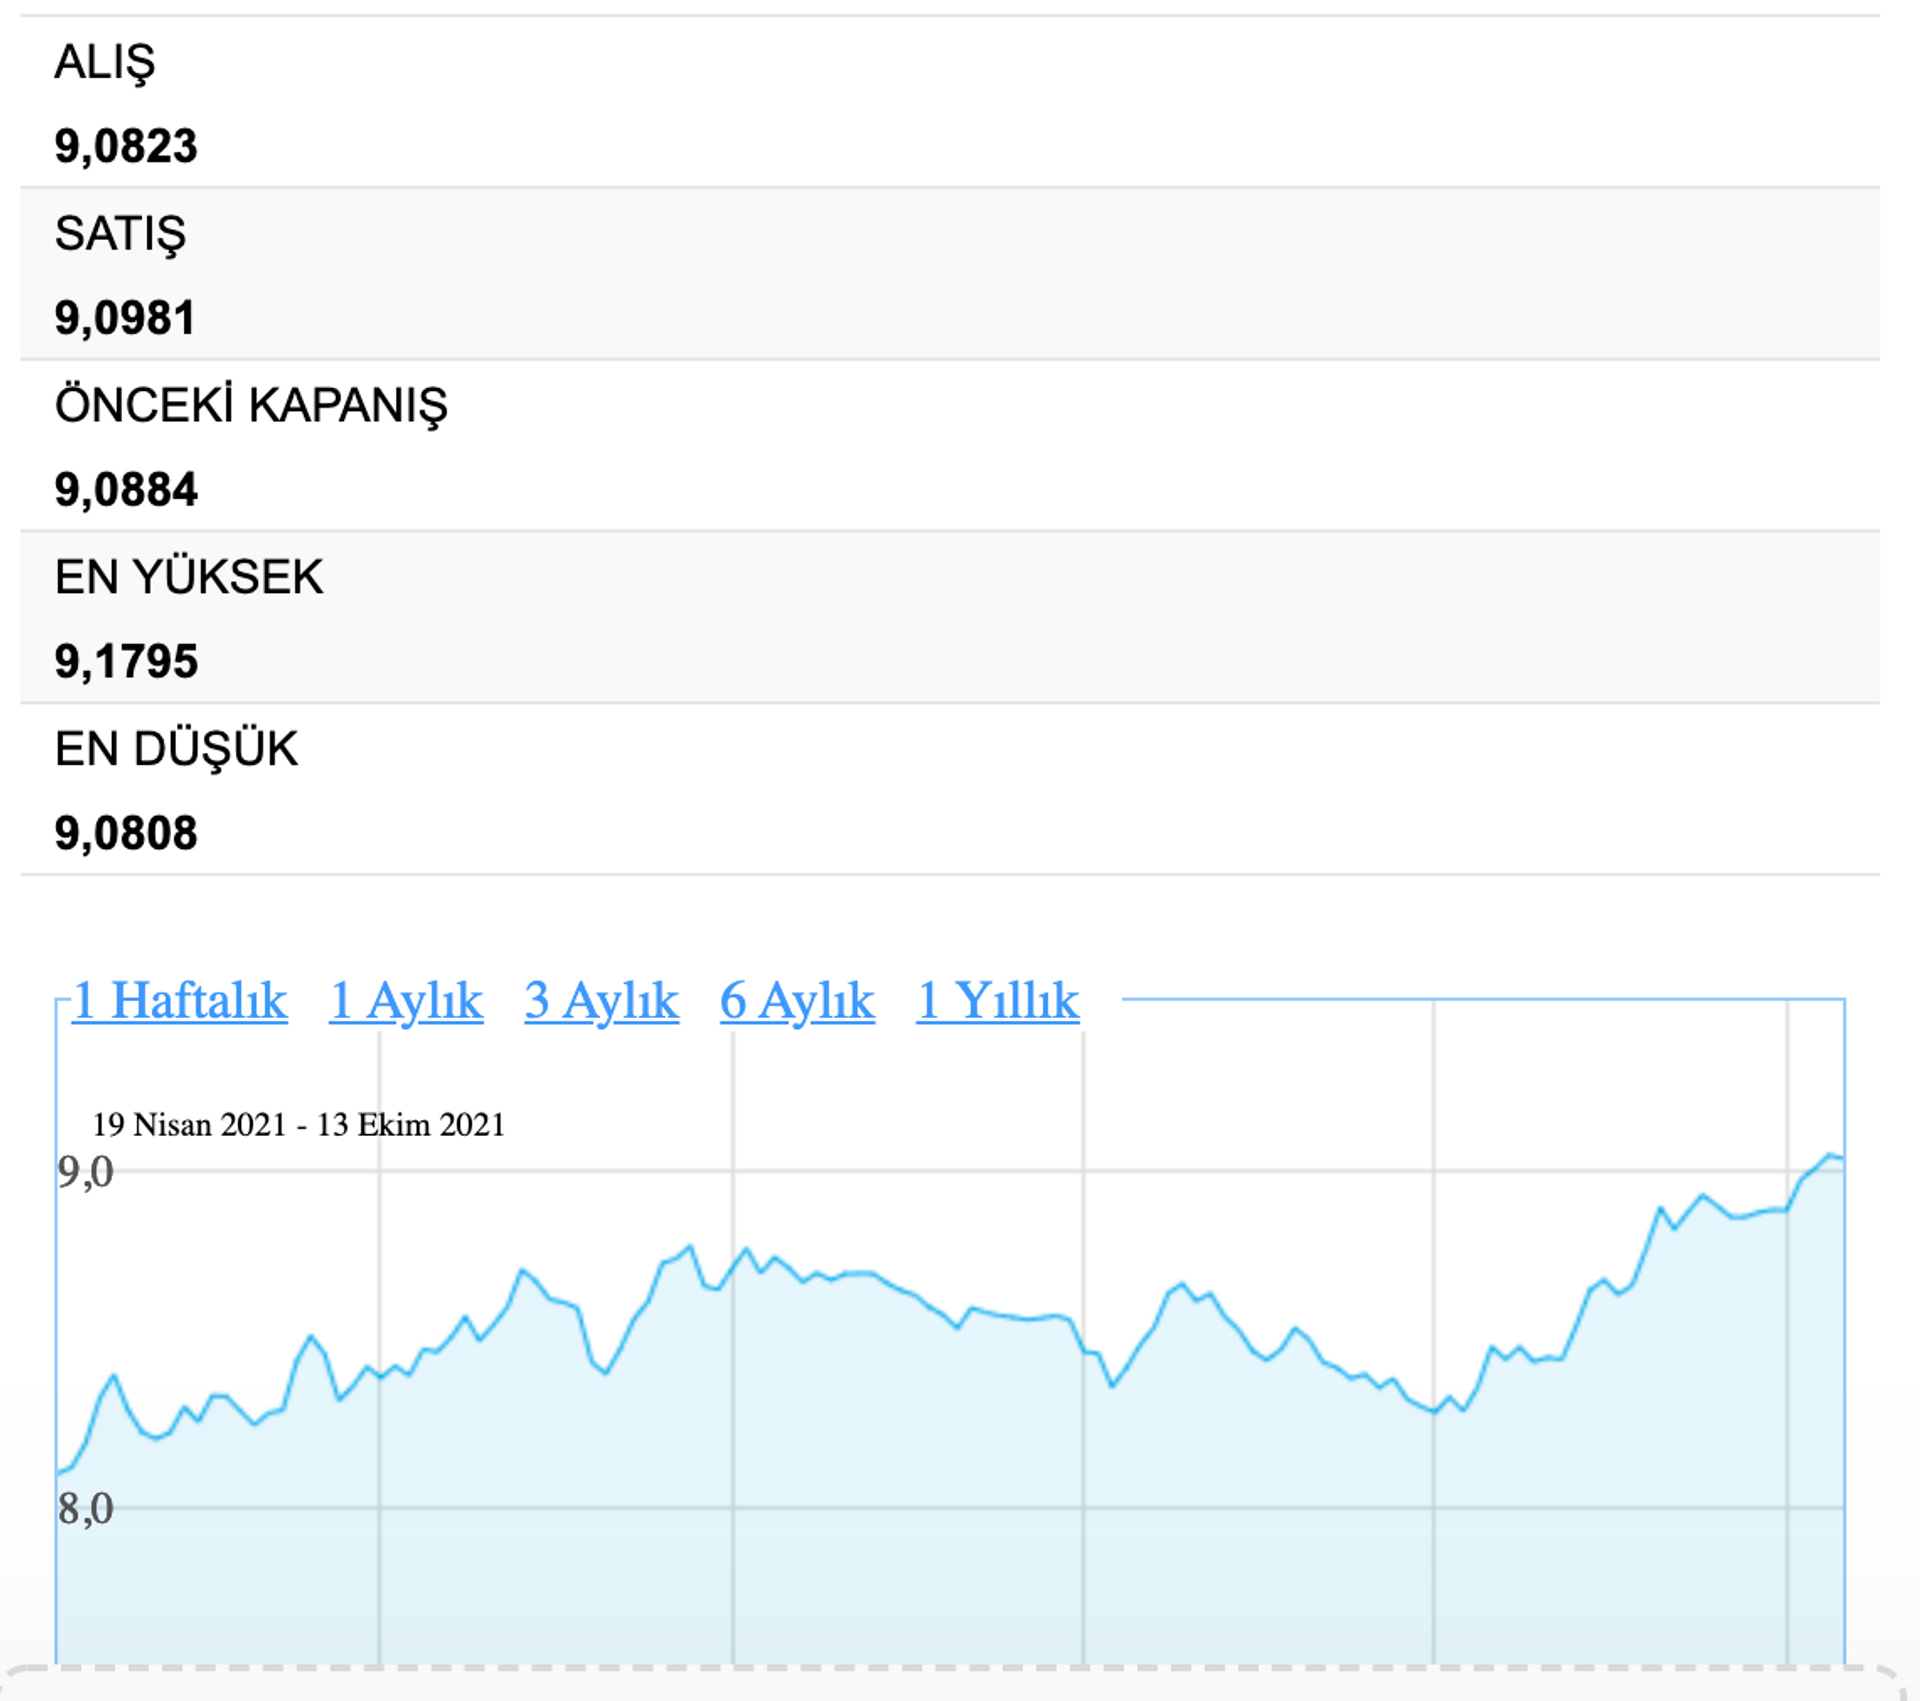
Task: Click the 9,0 axis label
Action: (86, 1172)
